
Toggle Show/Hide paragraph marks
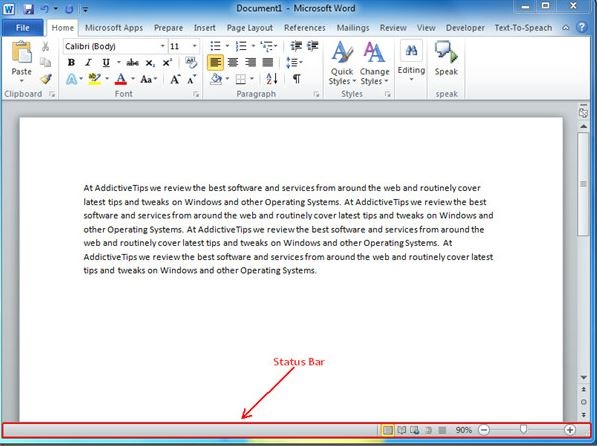pos(296,79)
